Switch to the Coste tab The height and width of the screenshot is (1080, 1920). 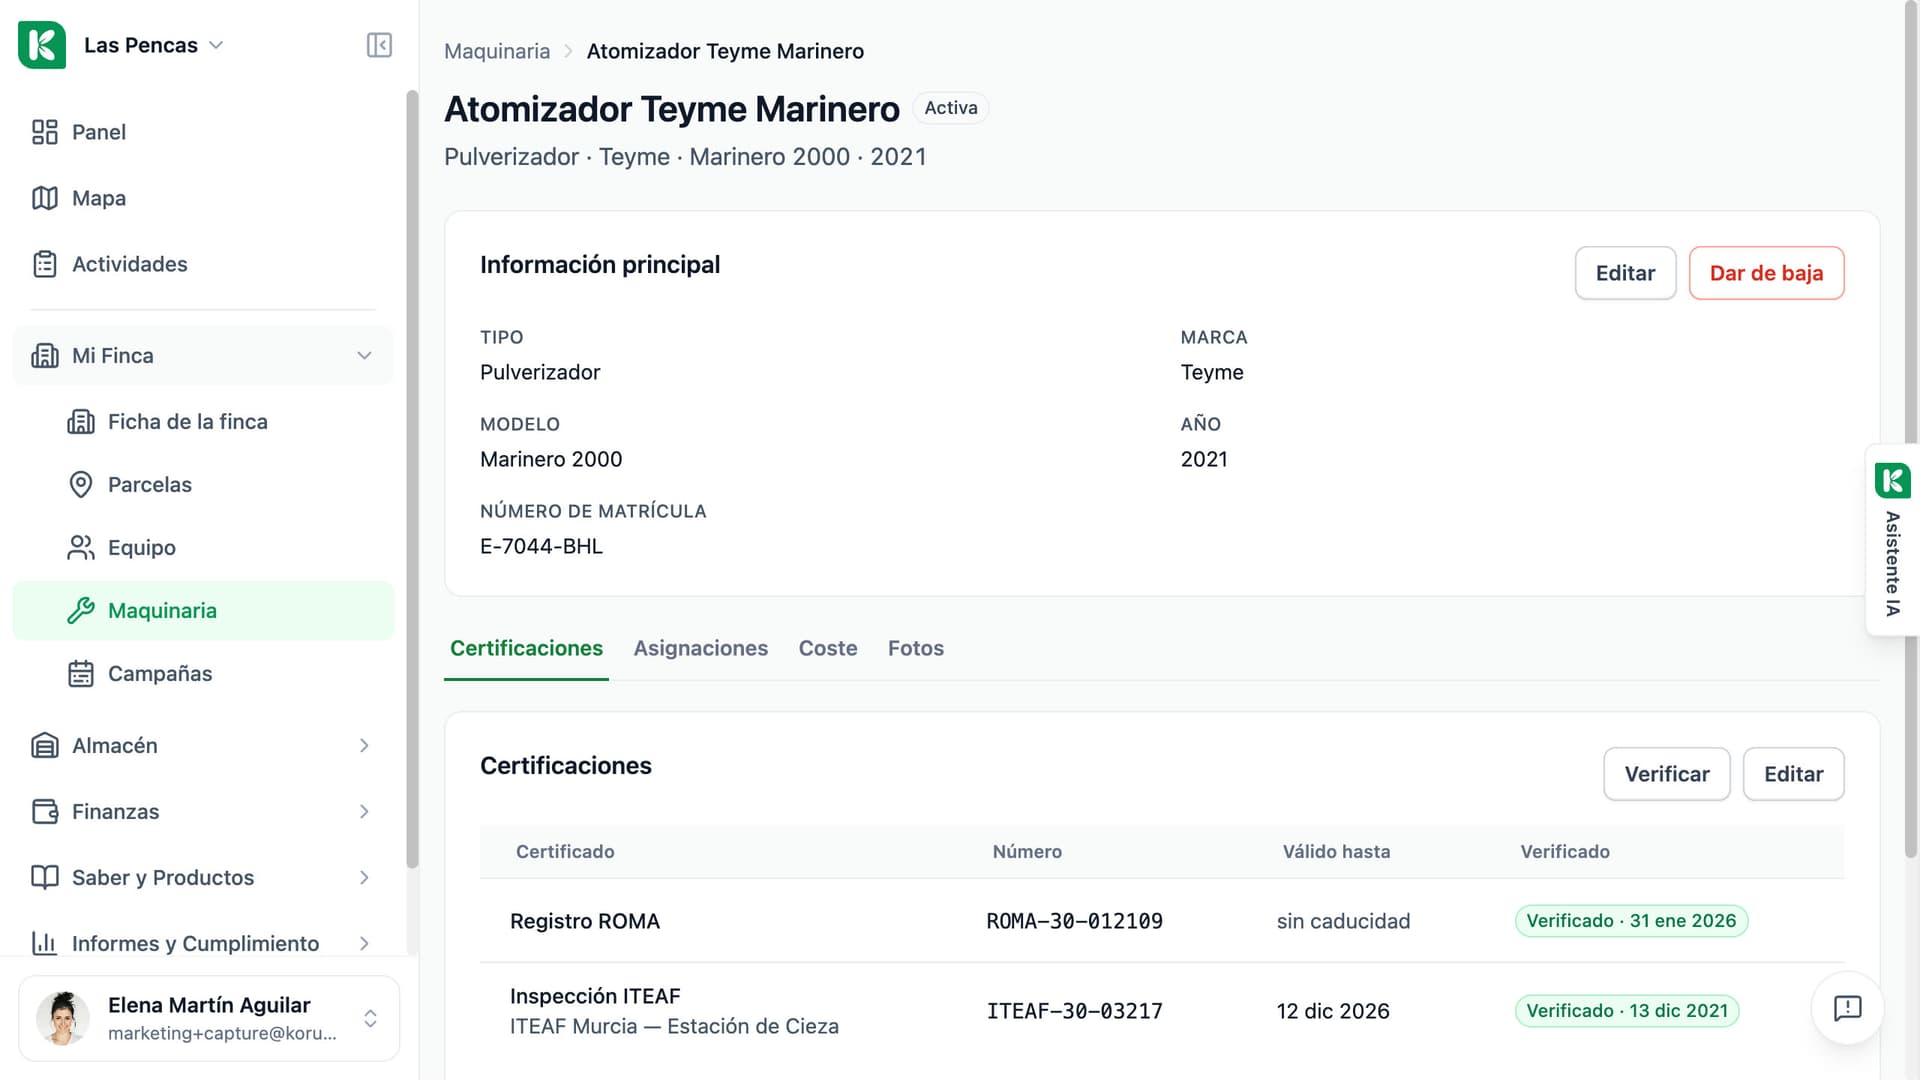[x=828, y=649]
